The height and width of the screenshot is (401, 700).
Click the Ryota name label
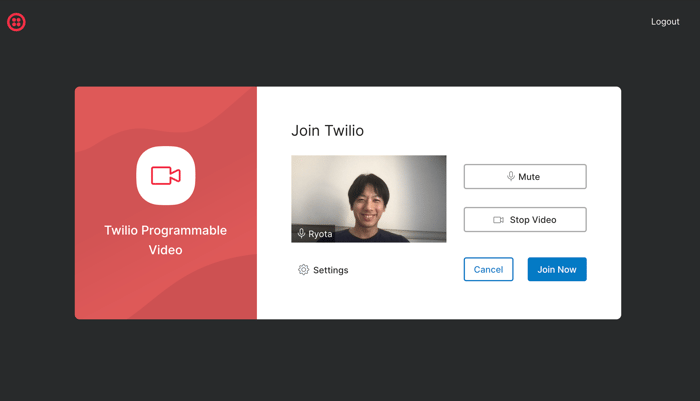[x=320, y=234]
